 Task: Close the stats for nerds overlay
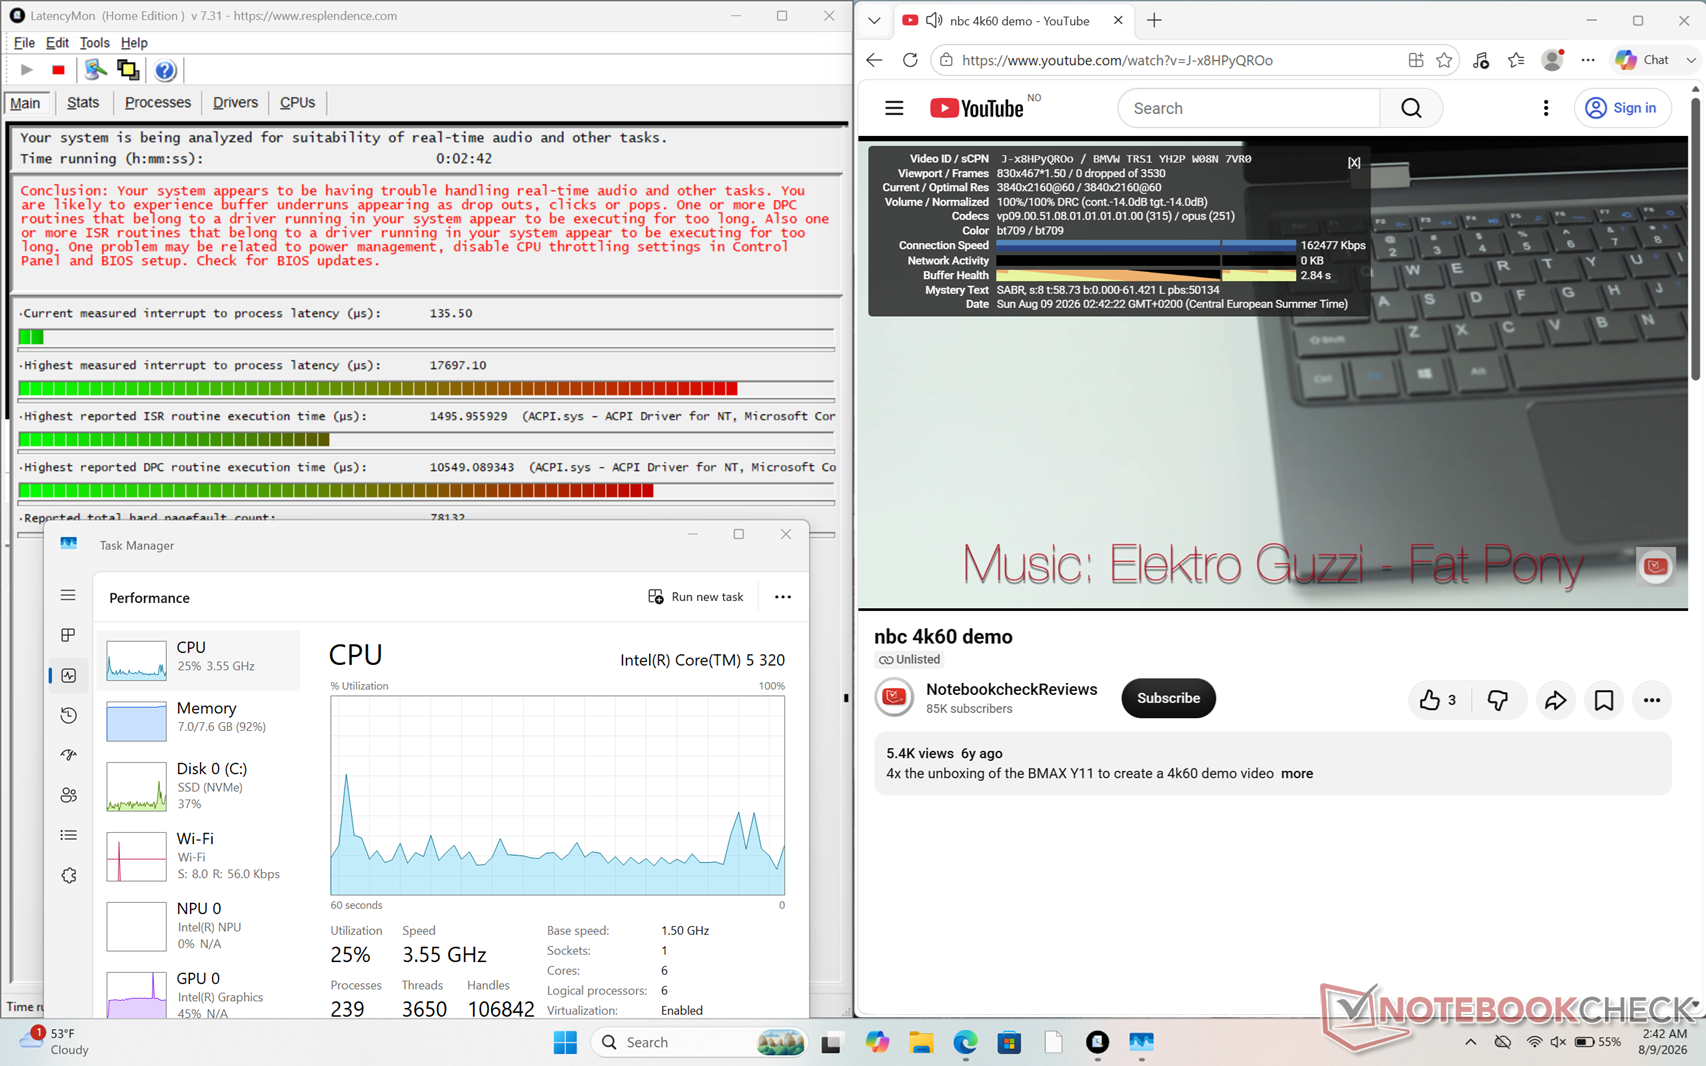point(1354,162)
